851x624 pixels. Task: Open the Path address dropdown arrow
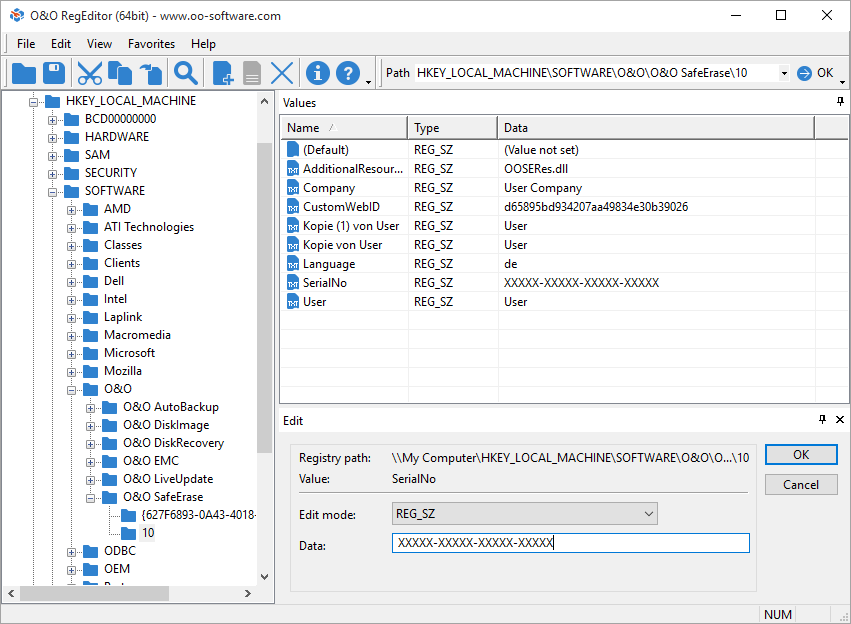783,73
